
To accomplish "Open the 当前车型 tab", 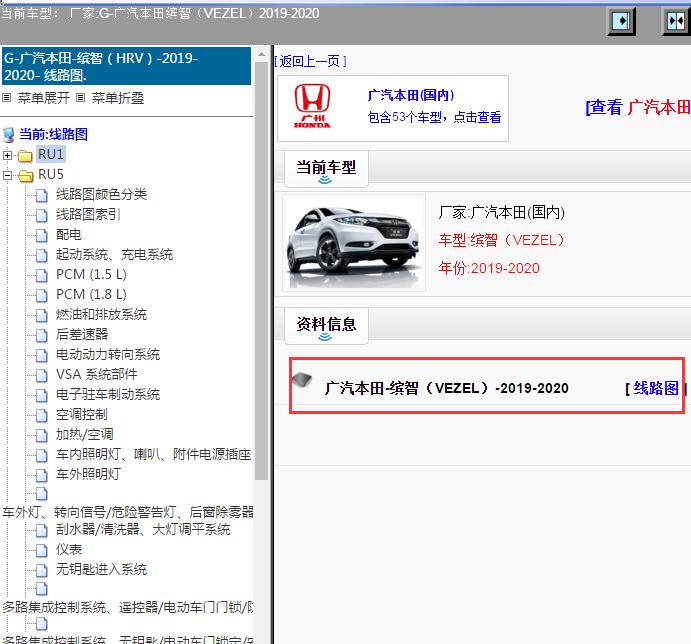I will [326, 168].
